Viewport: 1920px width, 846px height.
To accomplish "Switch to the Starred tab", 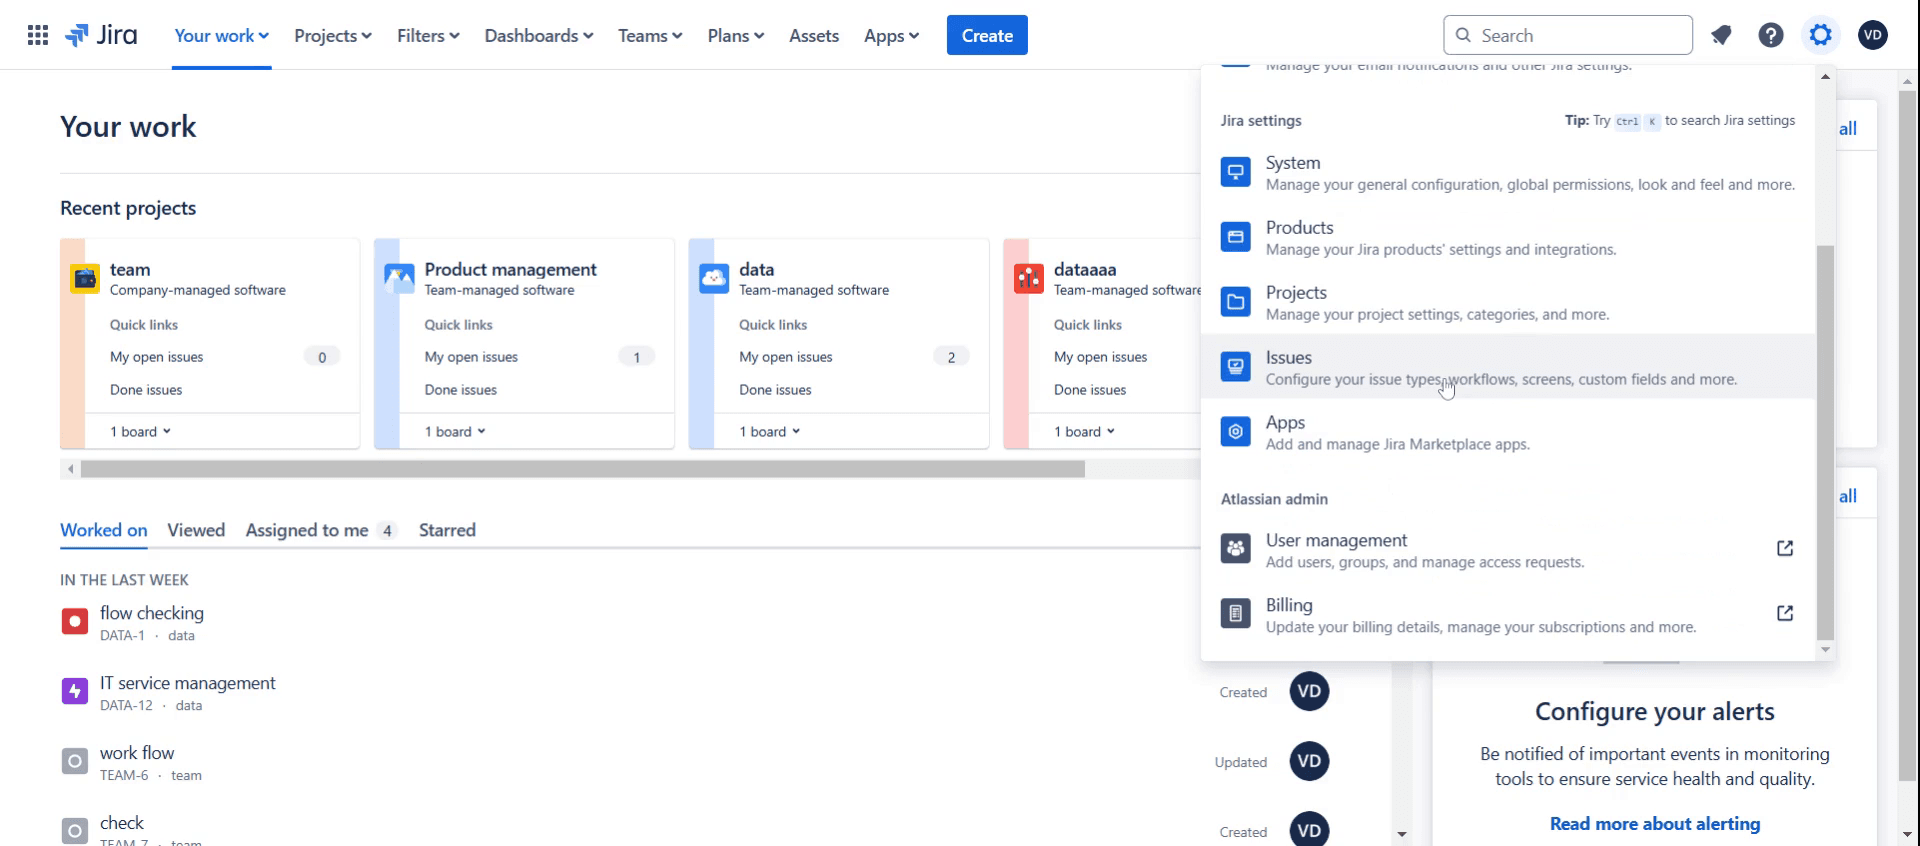I will point(447,530).
